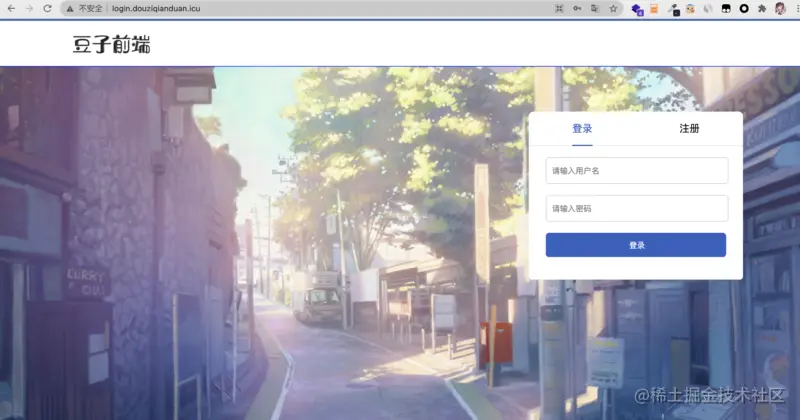Open the Chrome profile avatar
This screenshot has width=800, height=420.
point(780,8)
